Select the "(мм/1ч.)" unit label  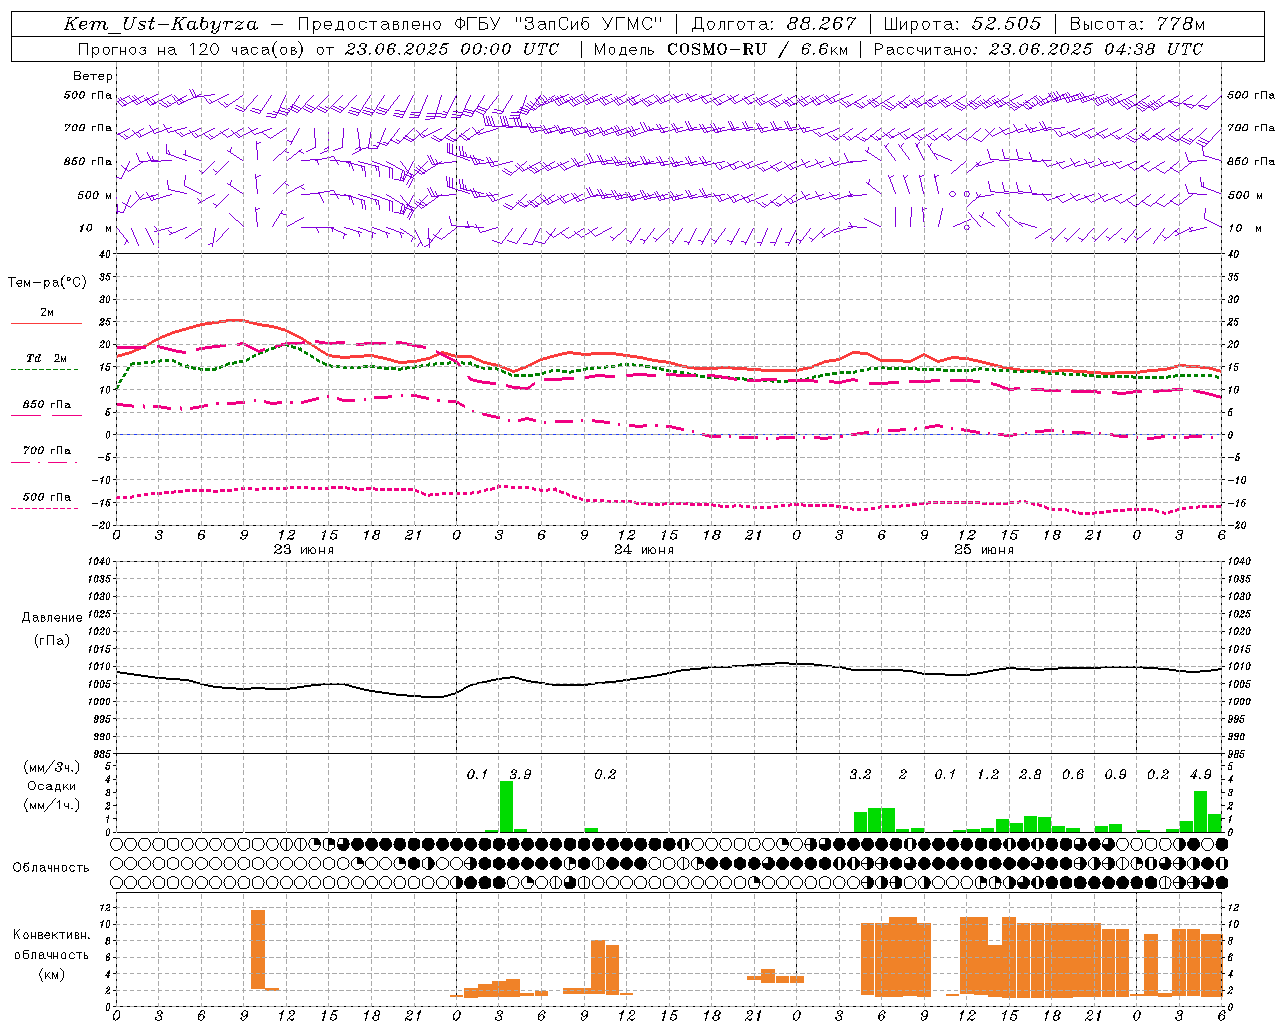[x=51, y=805]
